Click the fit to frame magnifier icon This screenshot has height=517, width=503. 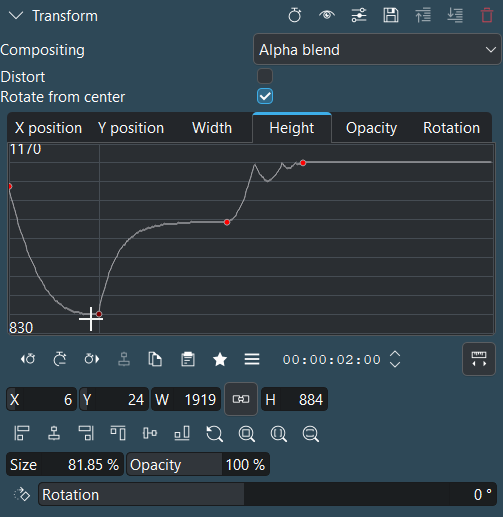pyautogui.click(x=246, y=434)
